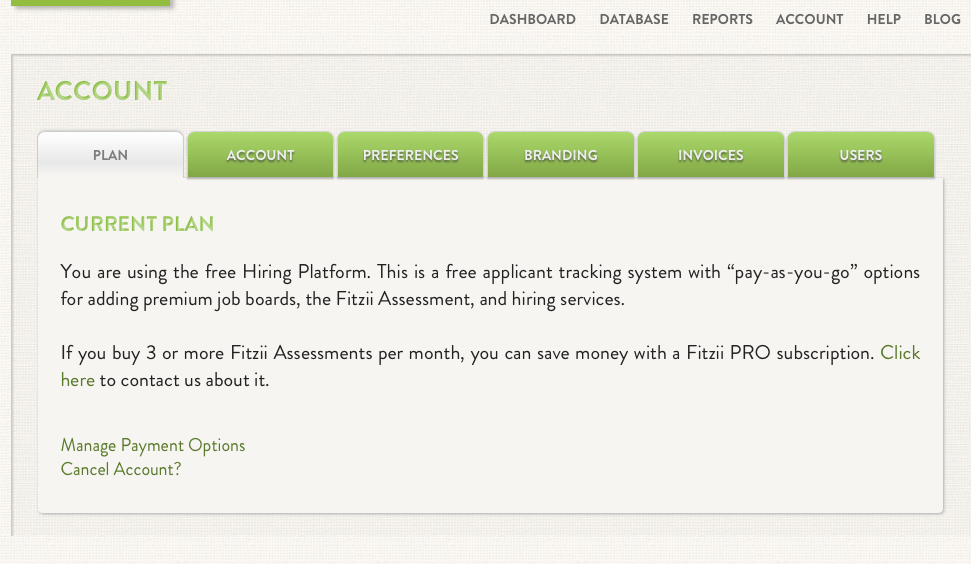Visit the Blog link in header
The width and height of the screenshot is (971, 564).
pos(942,19)
